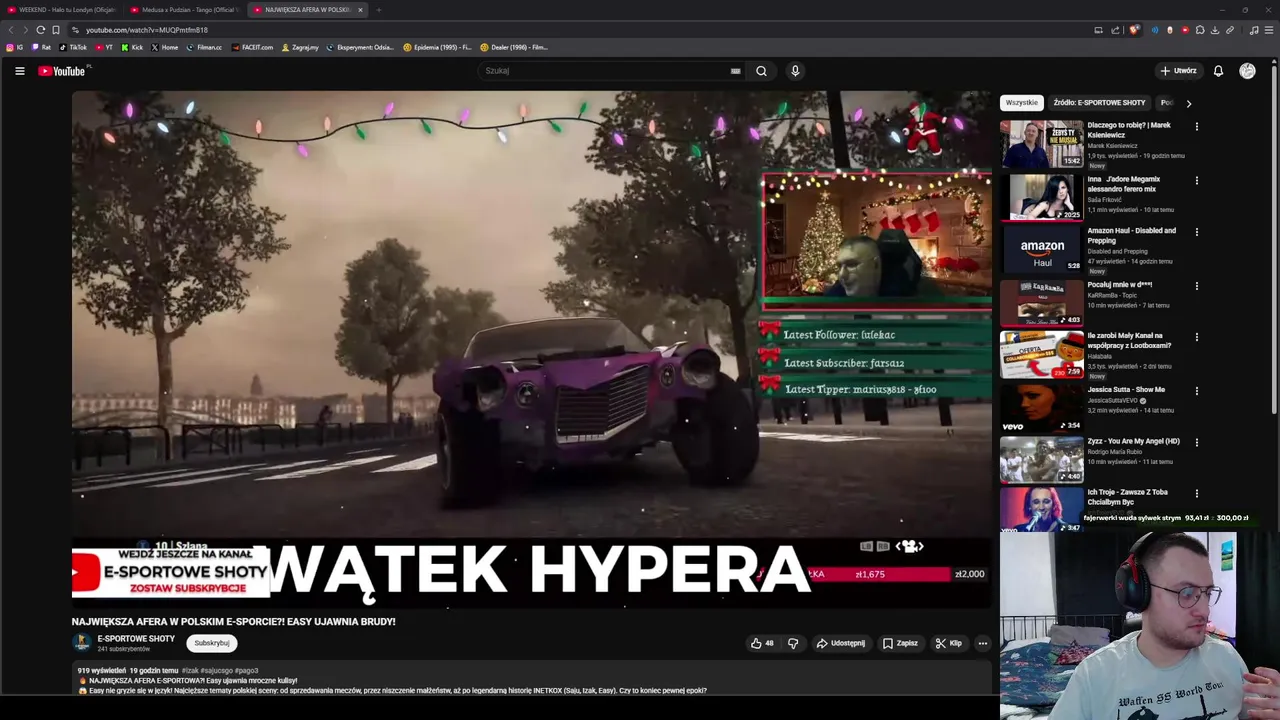The height and width of the screenshot is (720, 1280).
Task: Open the browser extensions puzzle icon
Action: point(1200,30)
